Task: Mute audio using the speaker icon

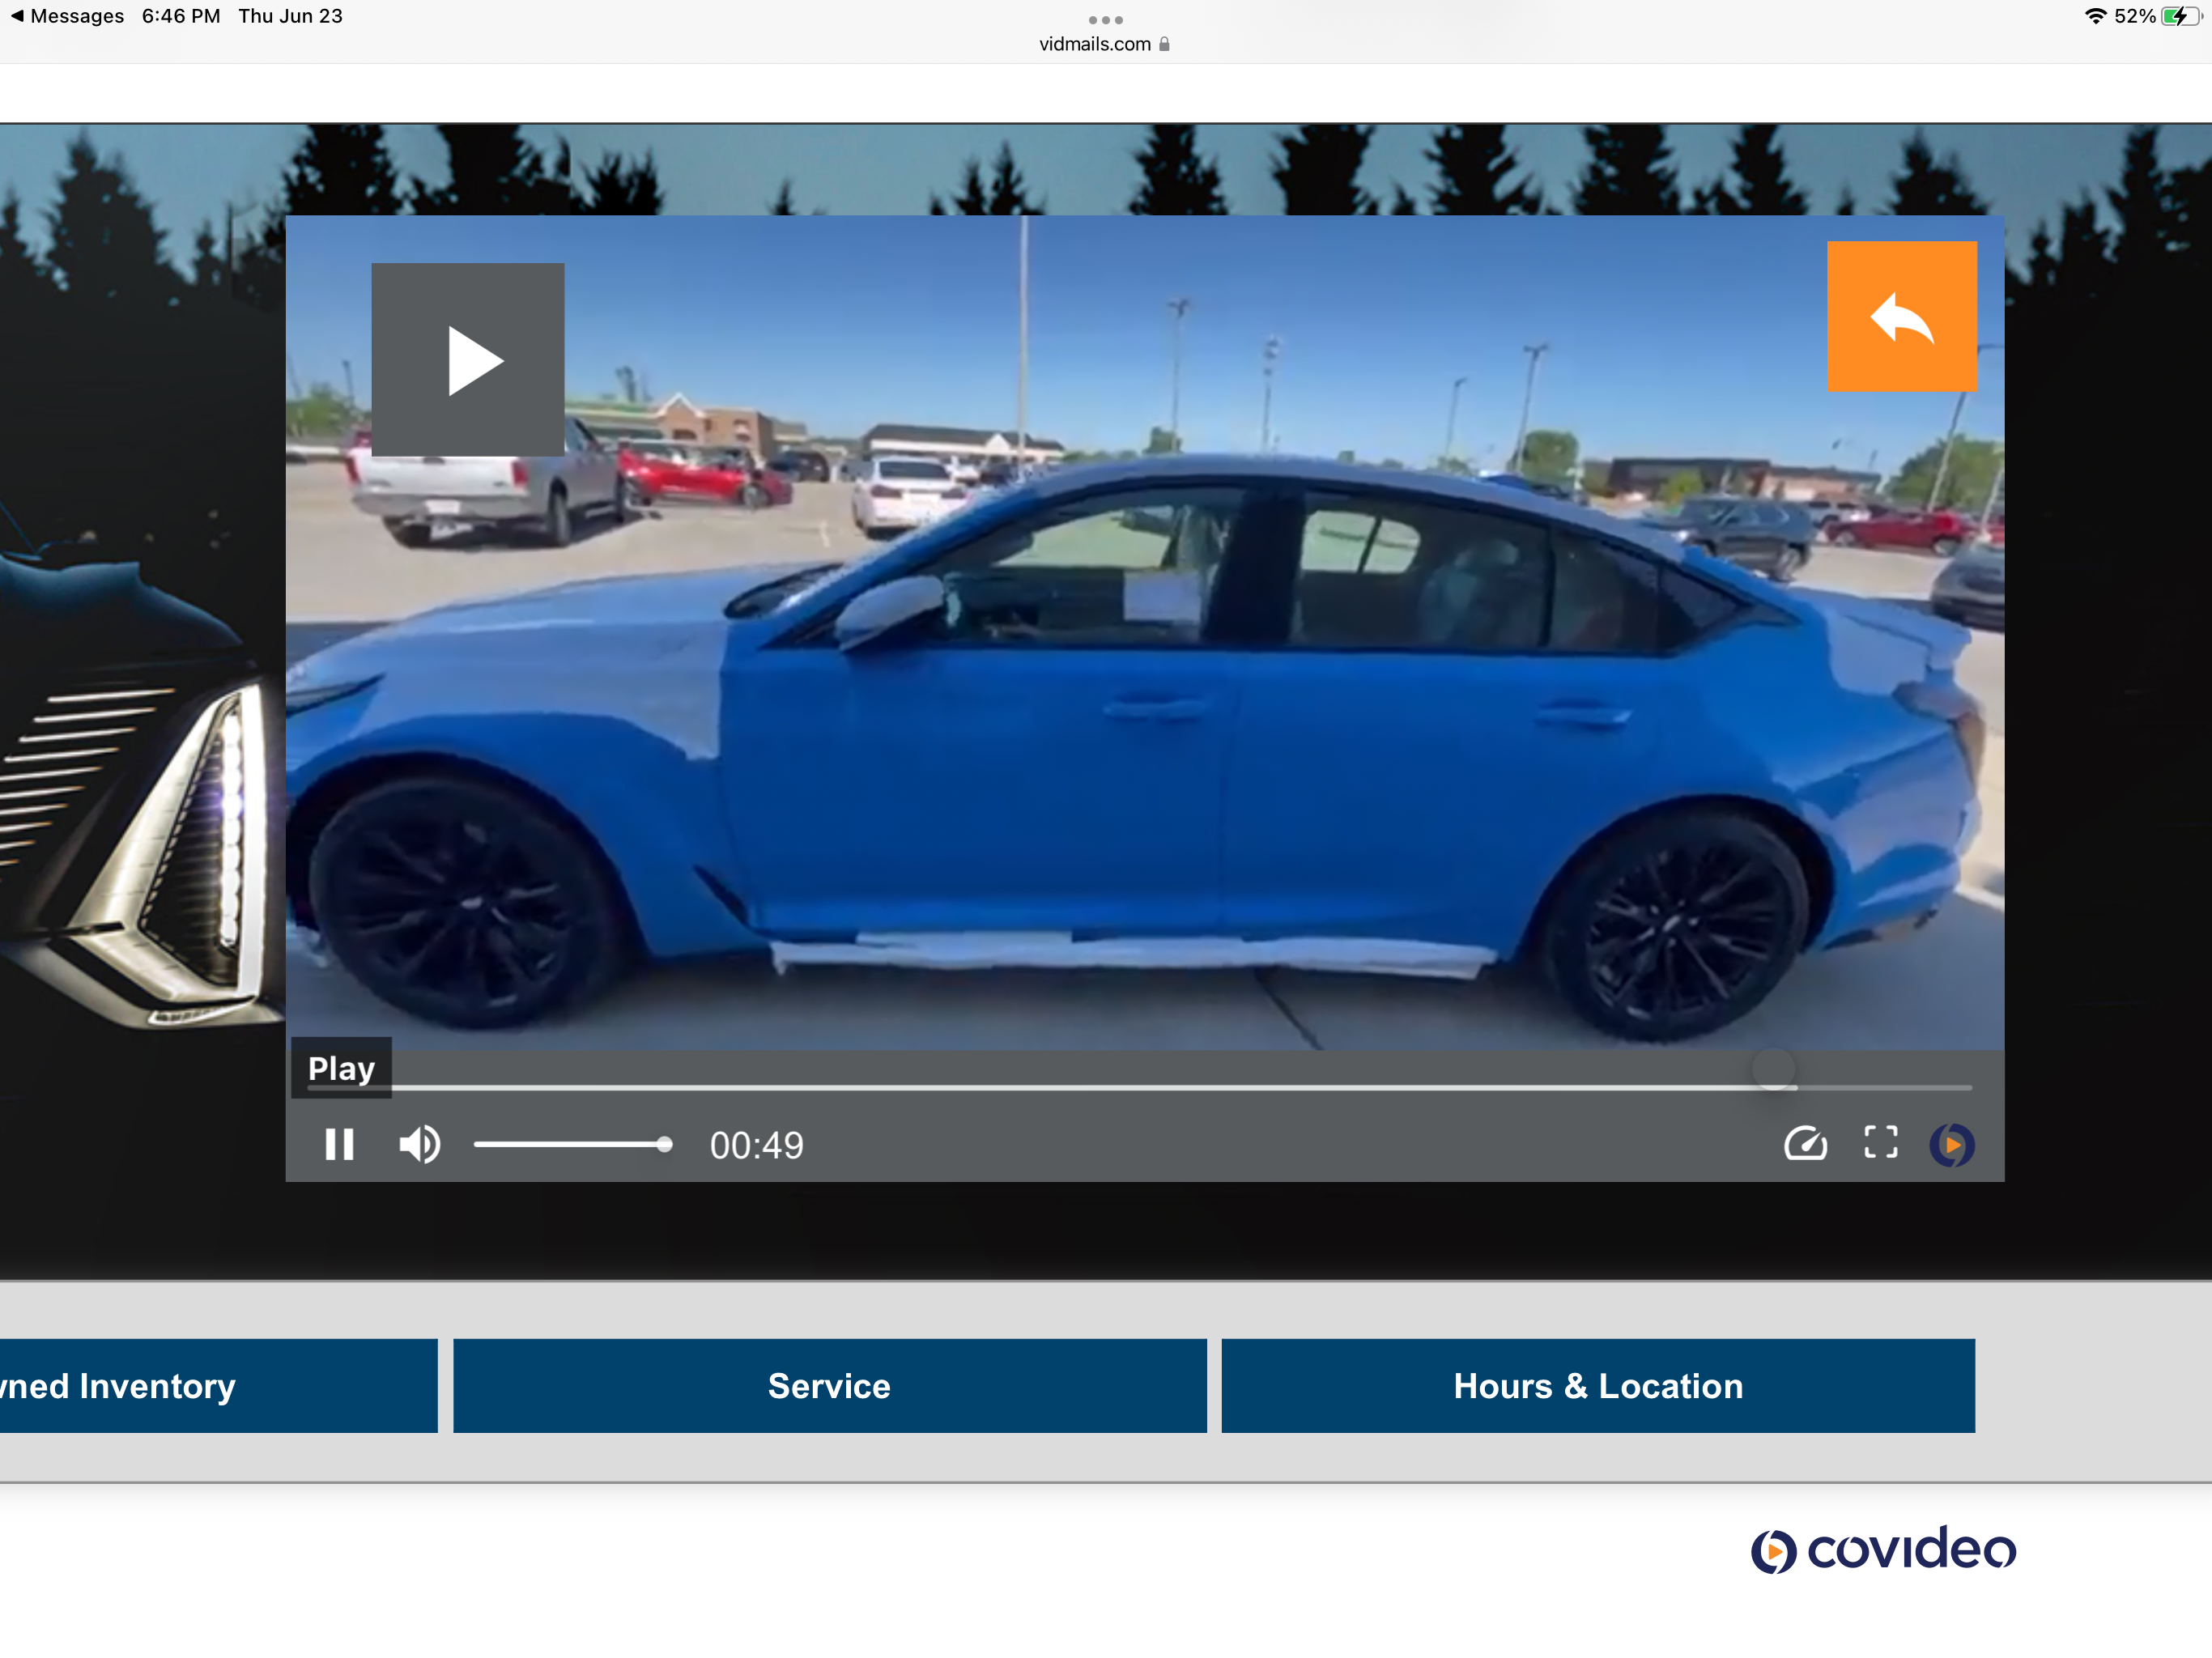Action: point(419,1144)
